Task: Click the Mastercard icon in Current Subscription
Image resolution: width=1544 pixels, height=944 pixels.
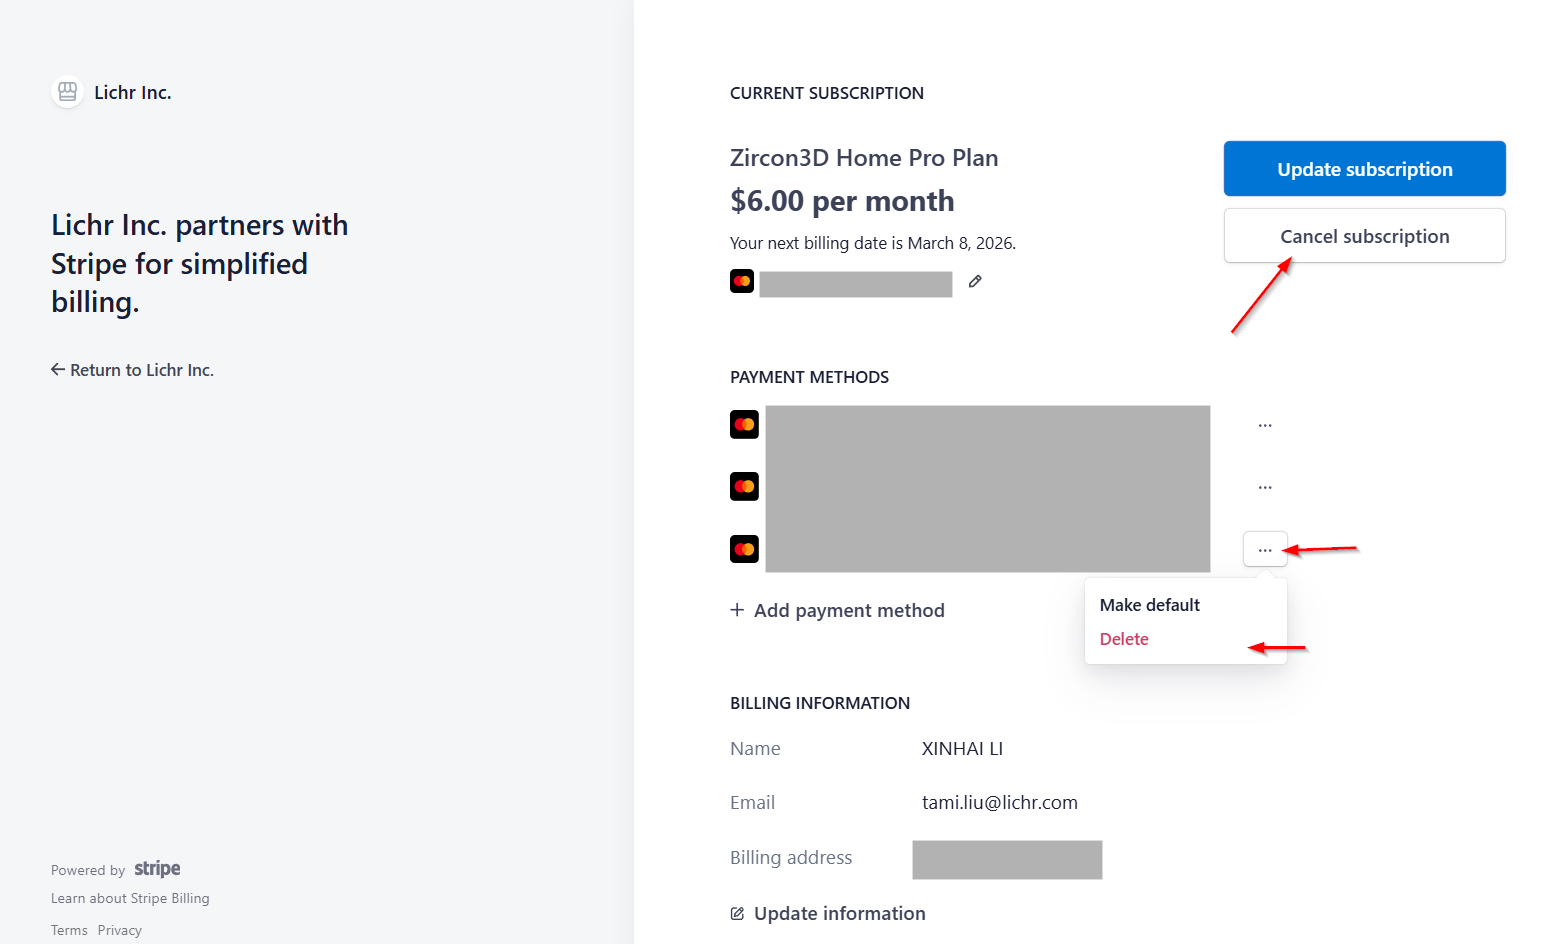Action: (x=742, y=282)
